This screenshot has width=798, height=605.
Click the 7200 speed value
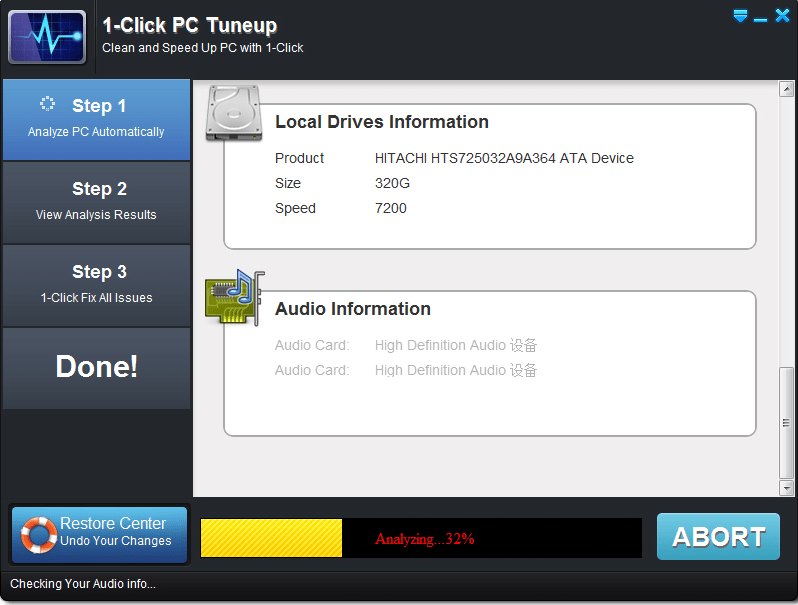coord(390,208)
